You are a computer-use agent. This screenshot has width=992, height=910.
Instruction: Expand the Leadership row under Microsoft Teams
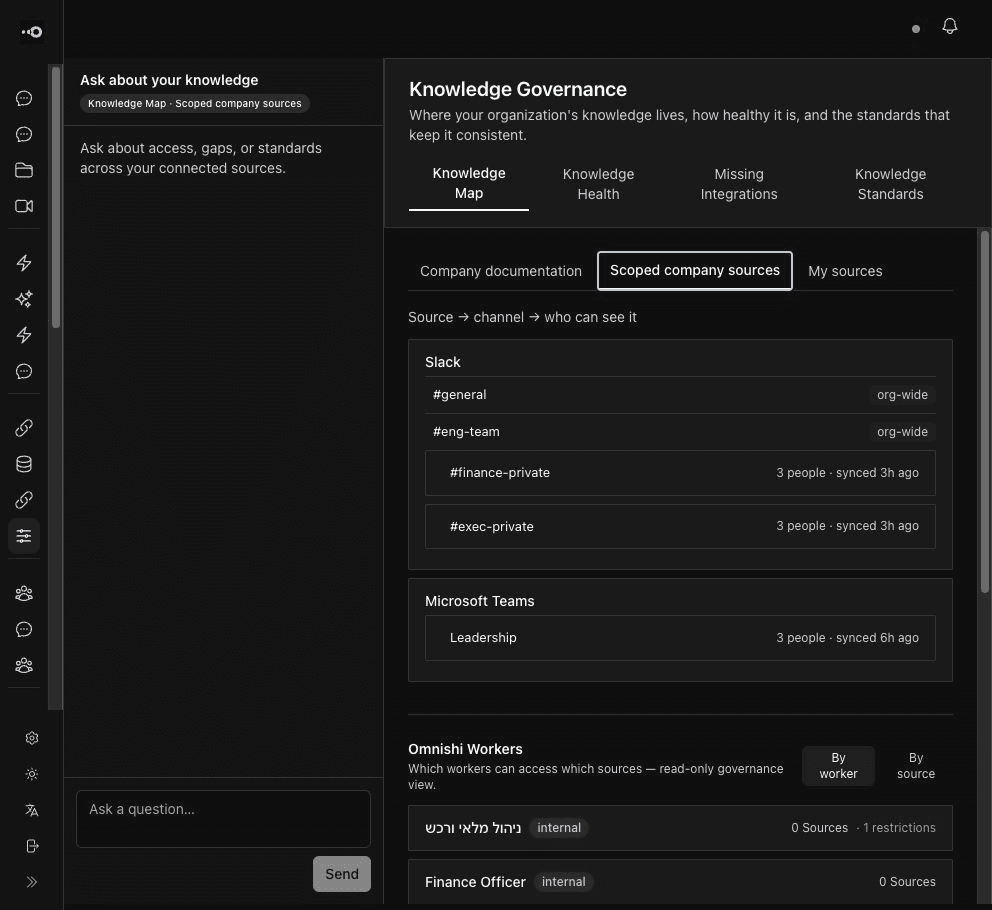point(680,638)
